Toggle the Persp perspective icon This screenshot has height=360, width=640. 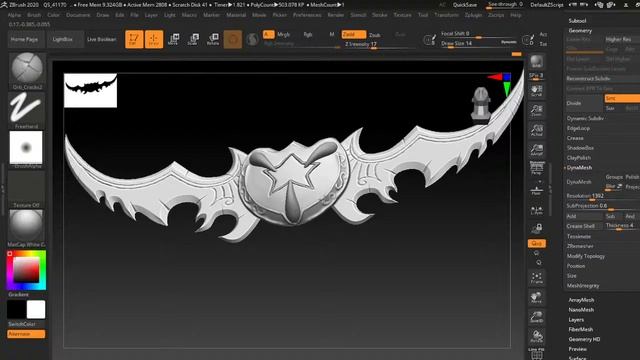click(536, 169)
